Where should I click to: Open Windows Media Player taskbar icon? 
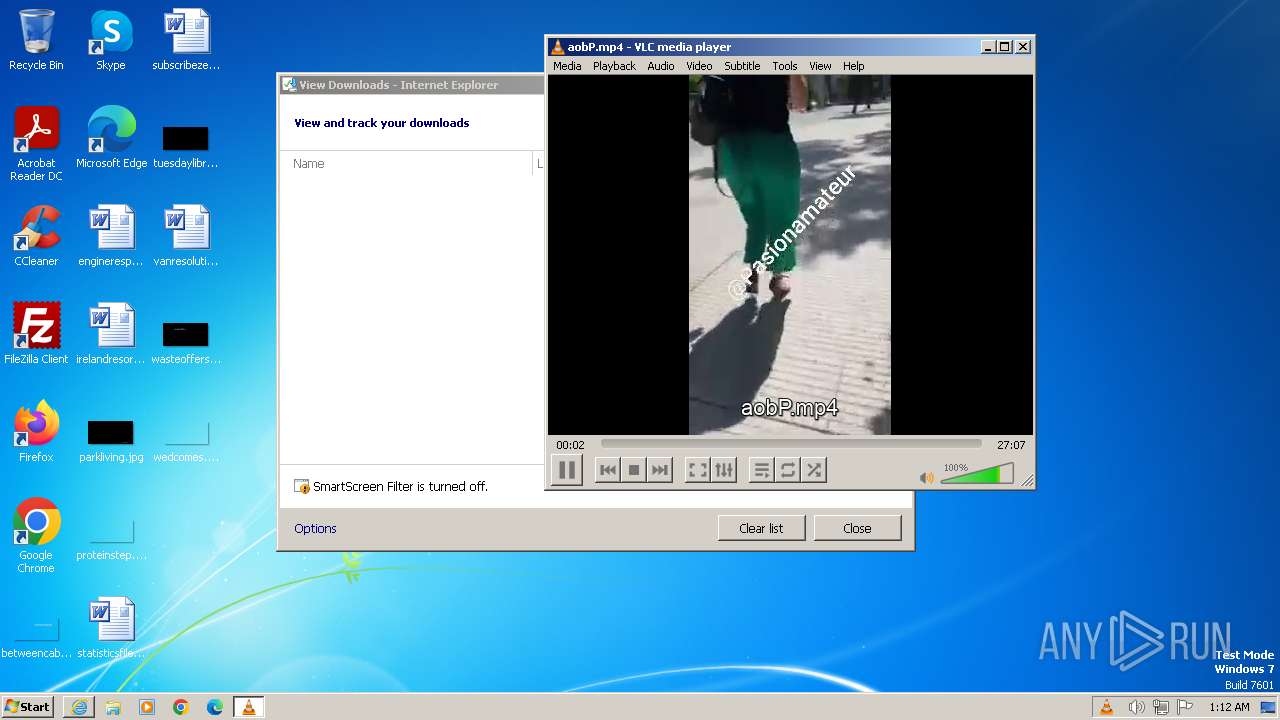pos(147,707)
